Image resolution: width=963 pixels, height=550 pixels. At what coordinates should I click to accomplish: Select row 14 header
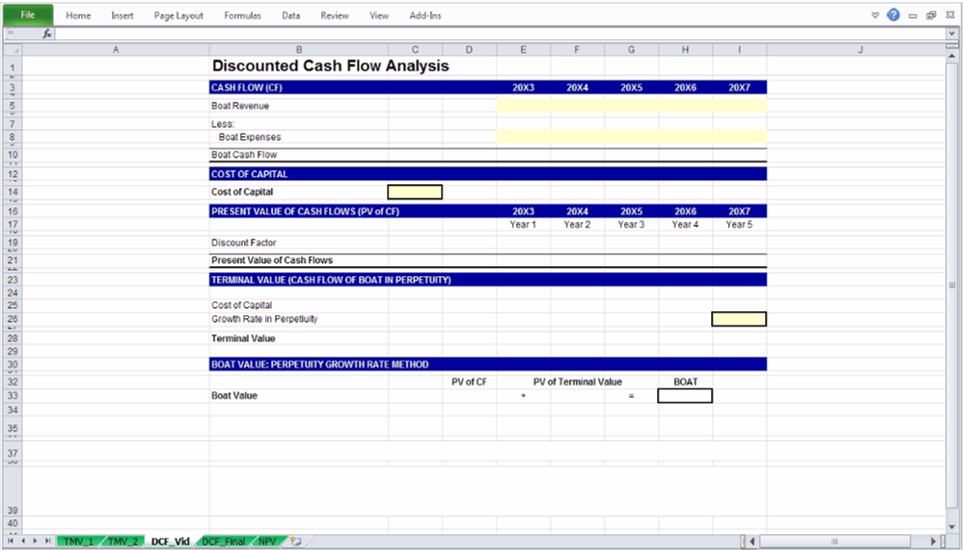tap(12, 192)
